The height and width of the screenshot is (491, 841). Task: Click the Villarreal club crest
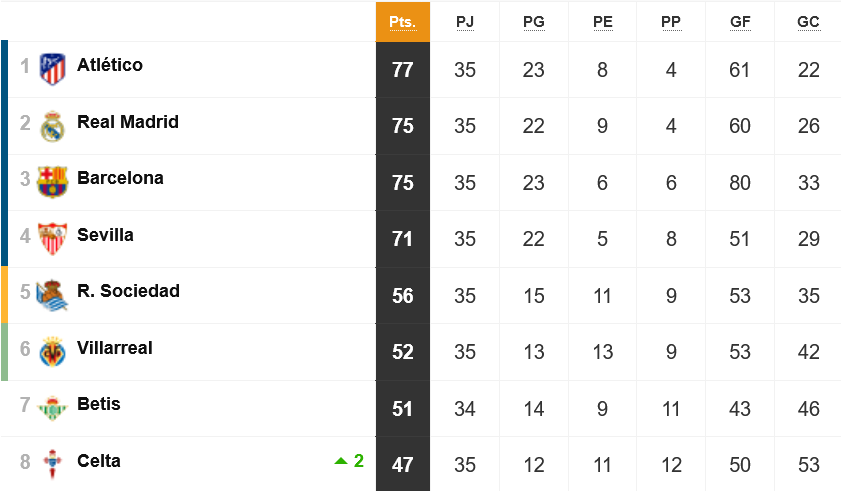[53, 351]
